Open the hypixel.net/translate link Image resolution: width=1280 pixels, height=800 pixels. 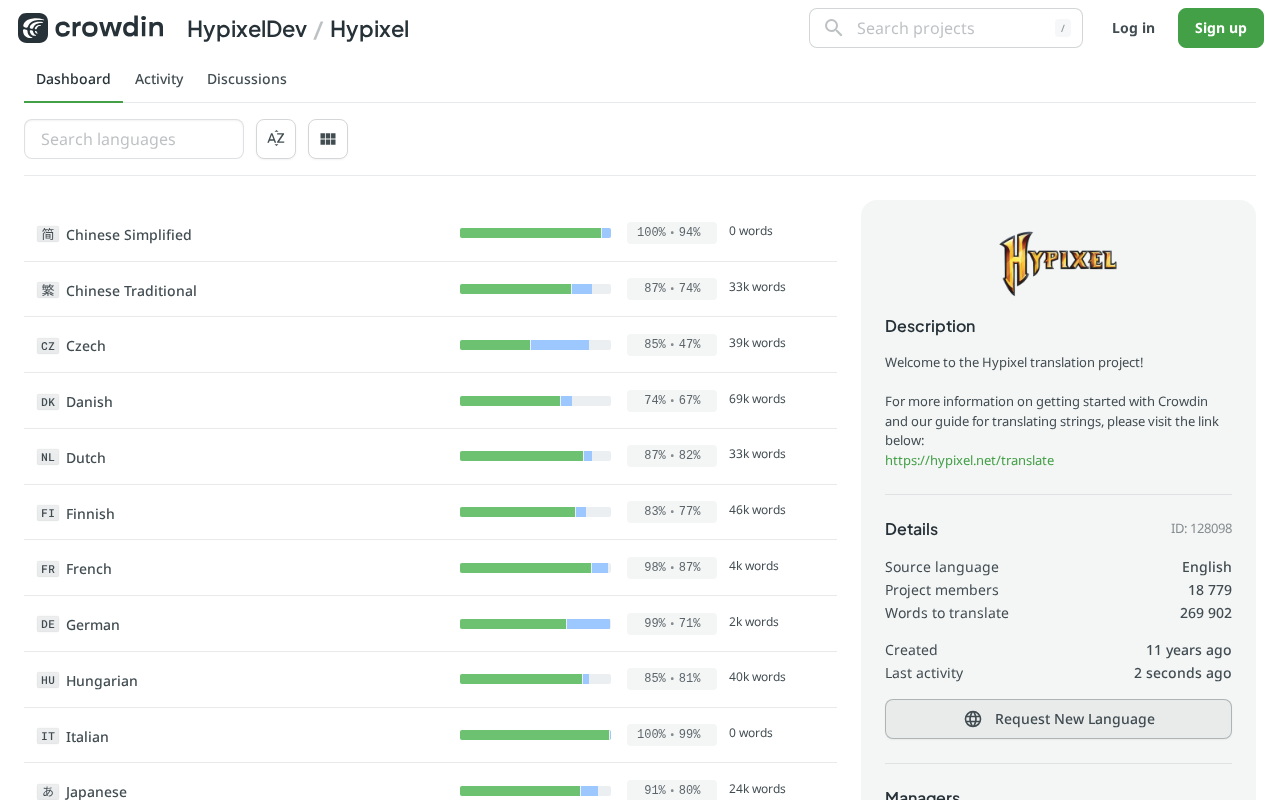(969, 460)
